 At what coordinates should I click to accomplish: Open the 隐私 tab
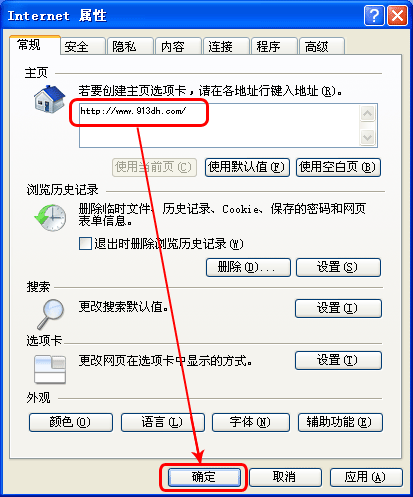coord(130,46)
